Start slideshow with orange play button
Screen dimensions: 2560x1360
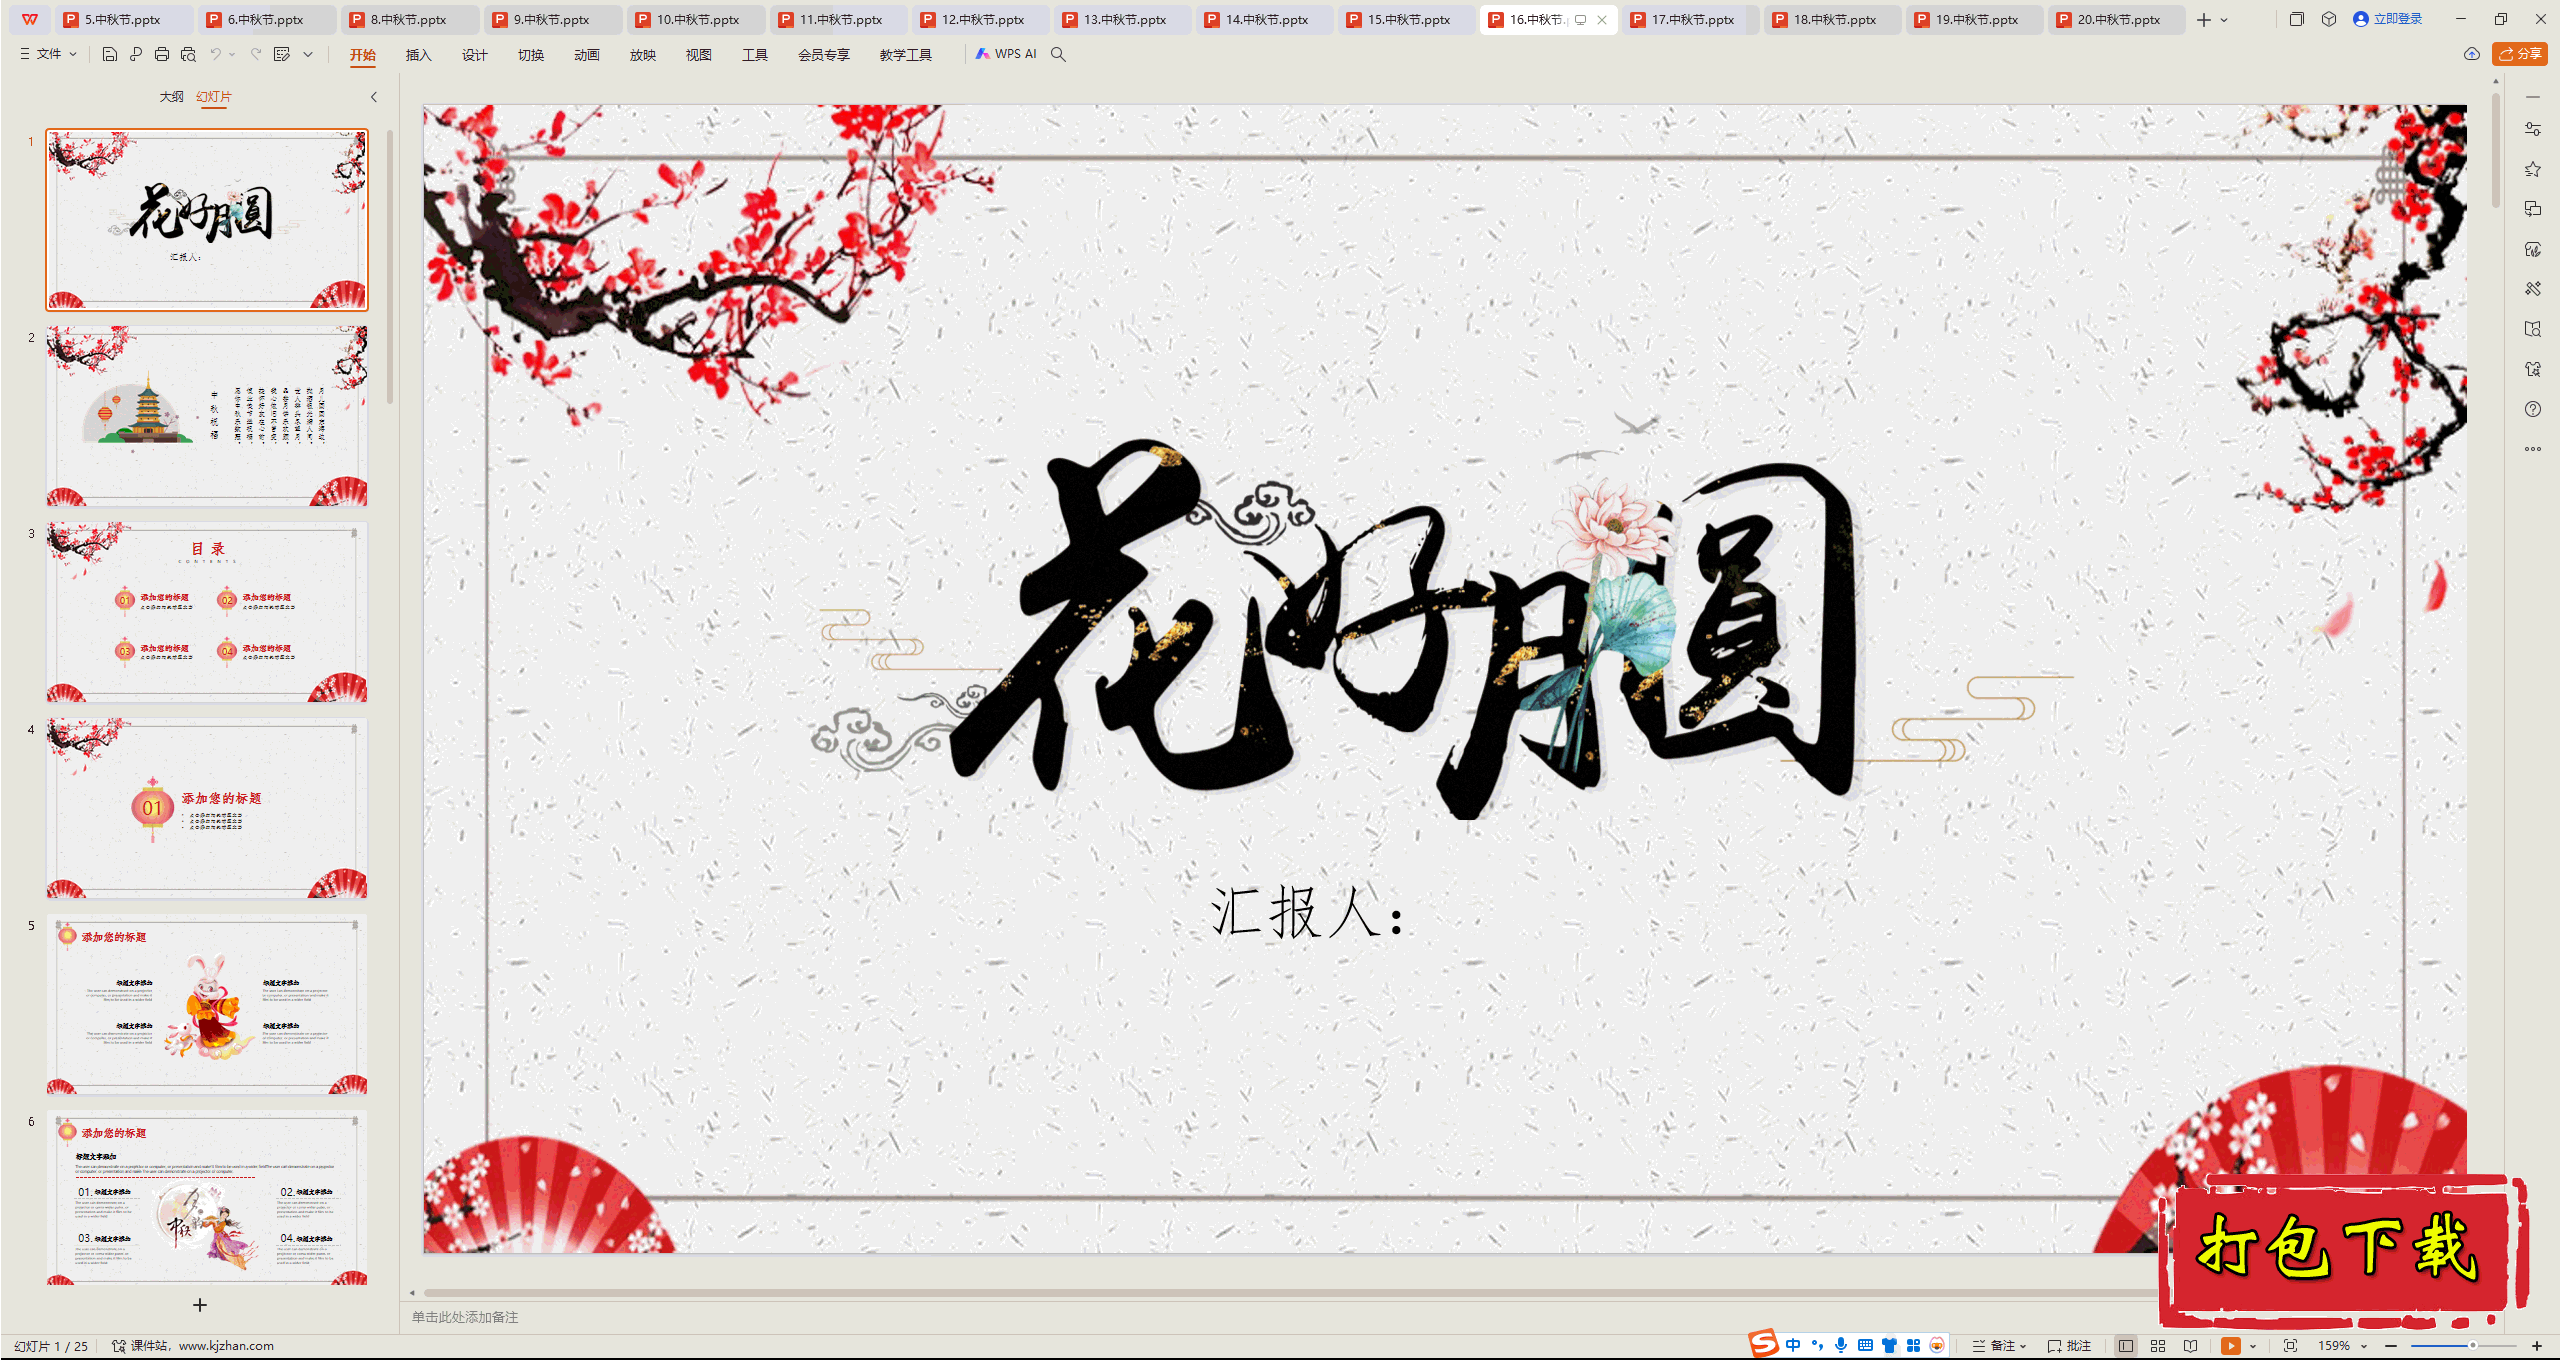point(2231,1346)
